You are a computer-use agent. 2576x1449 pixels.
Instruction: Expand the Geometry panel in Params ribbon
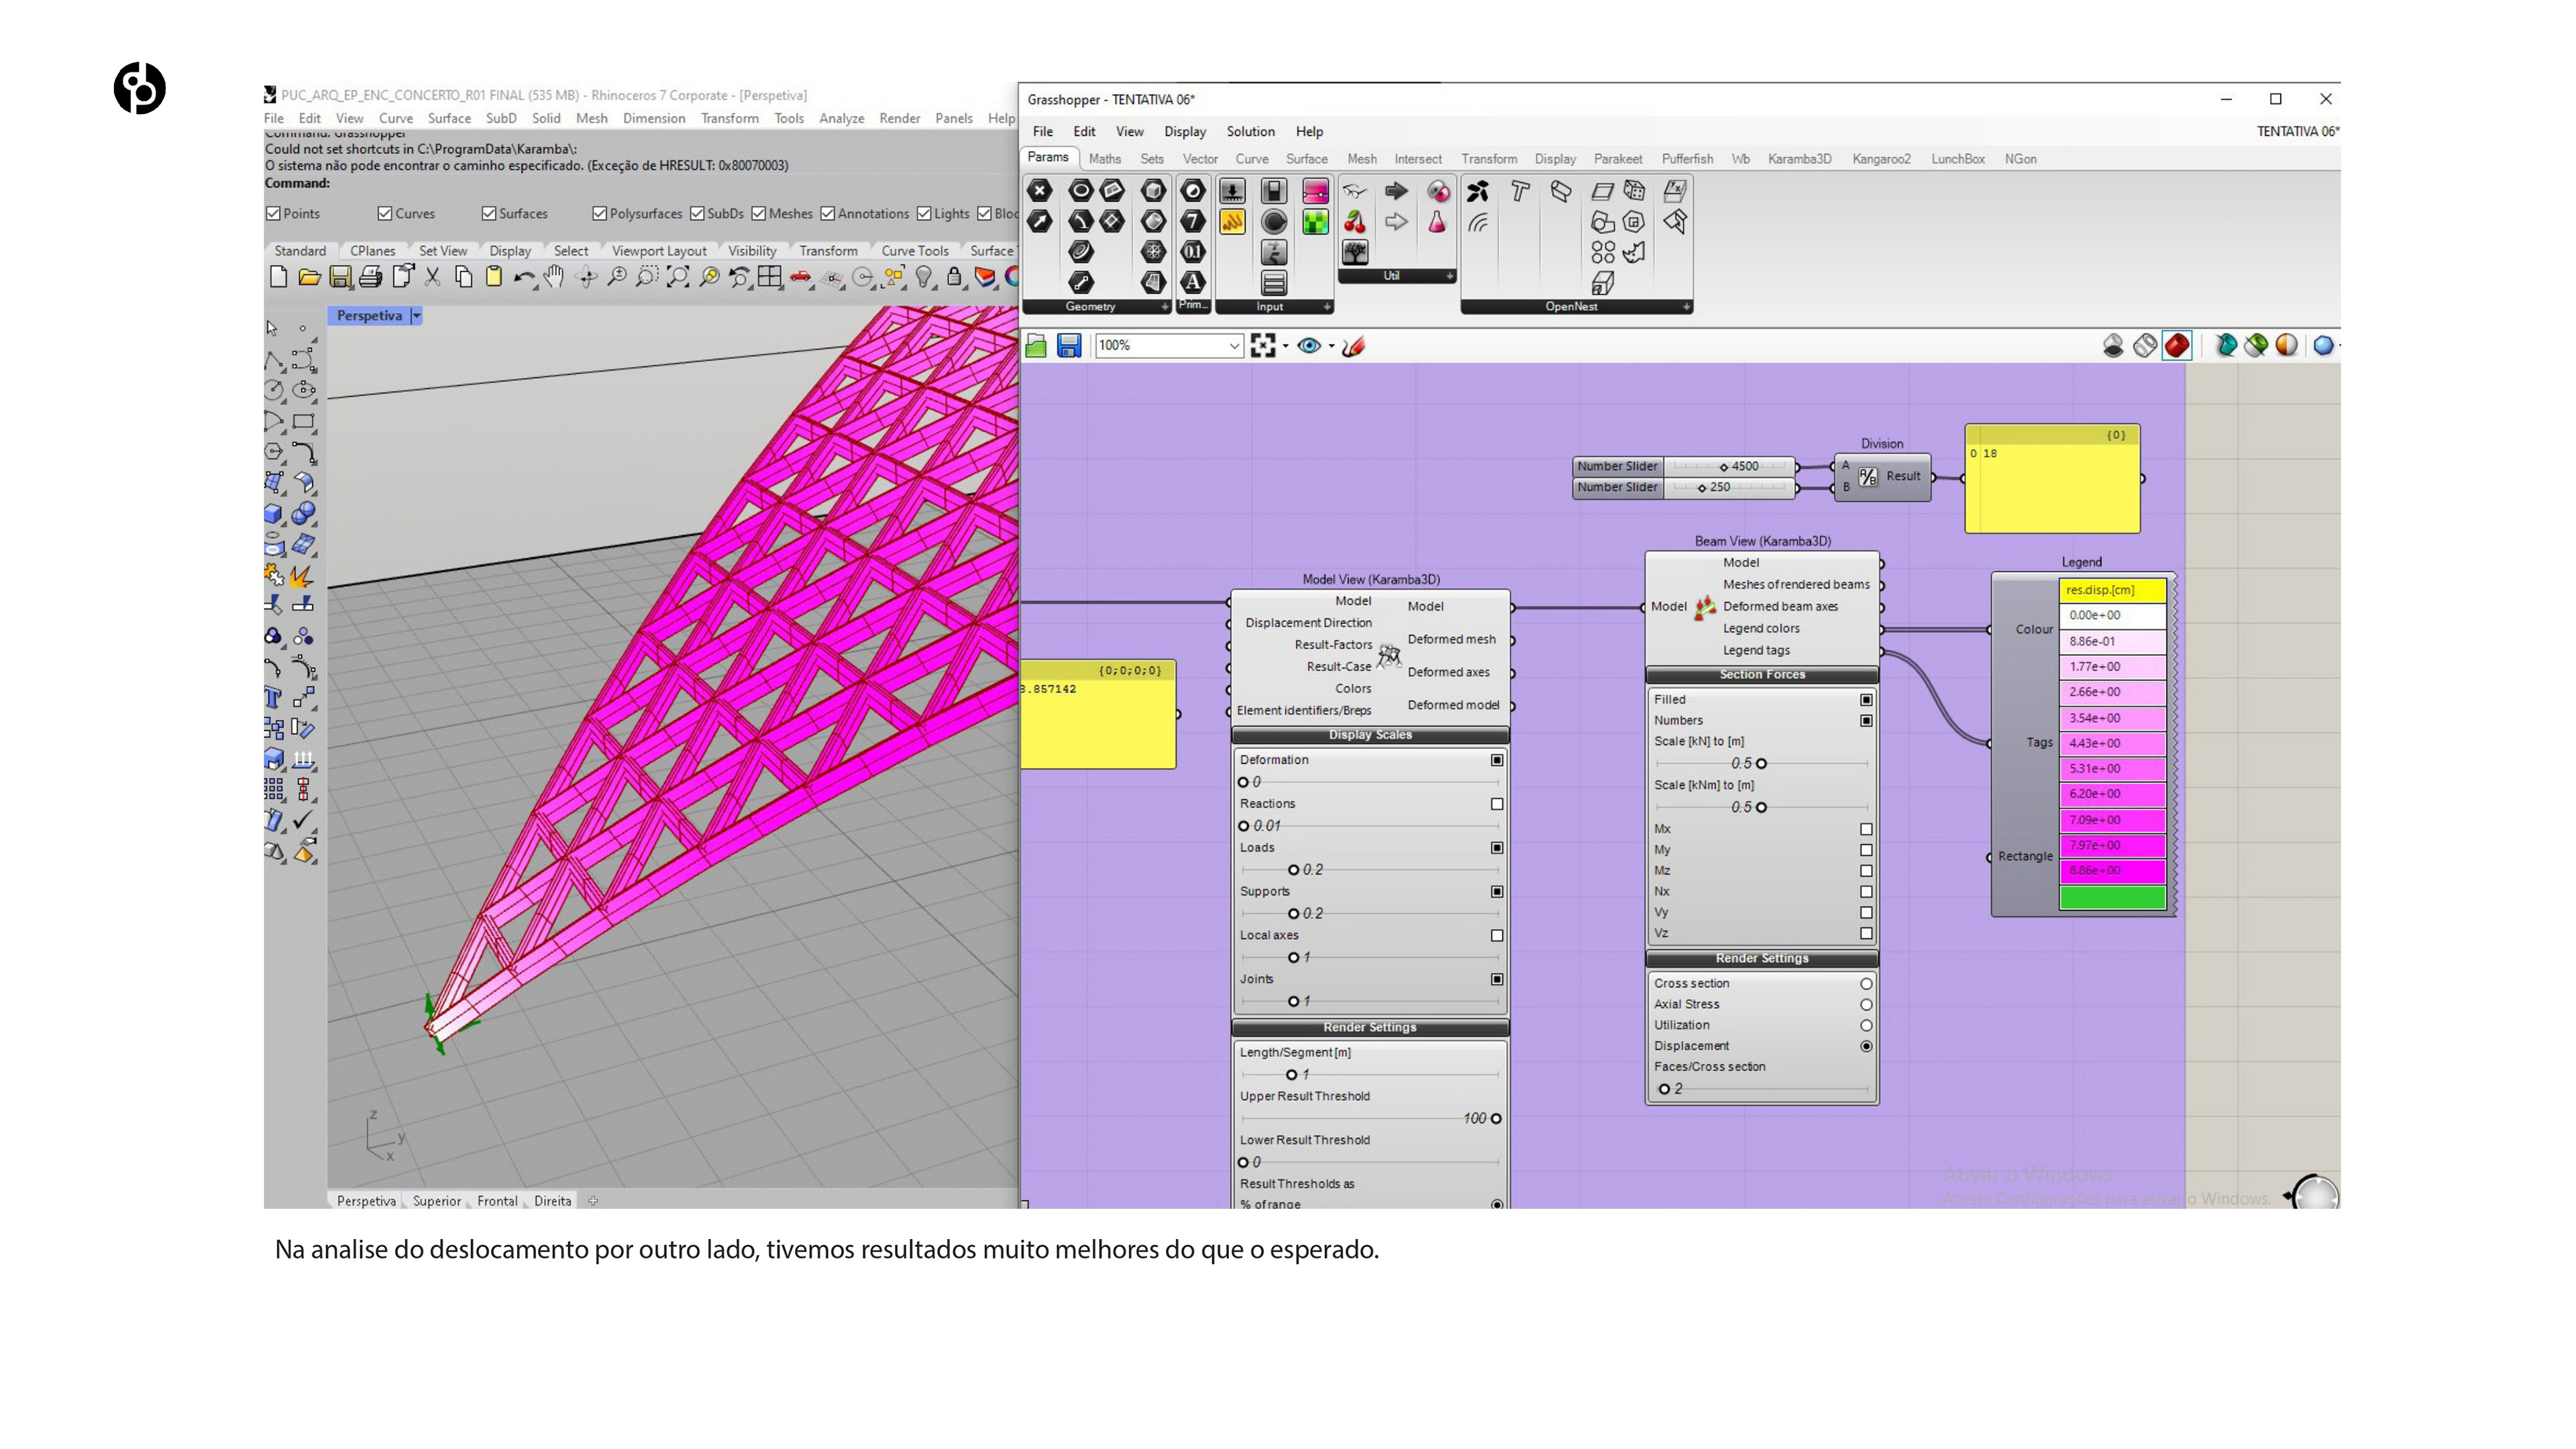pos(1164,307)
